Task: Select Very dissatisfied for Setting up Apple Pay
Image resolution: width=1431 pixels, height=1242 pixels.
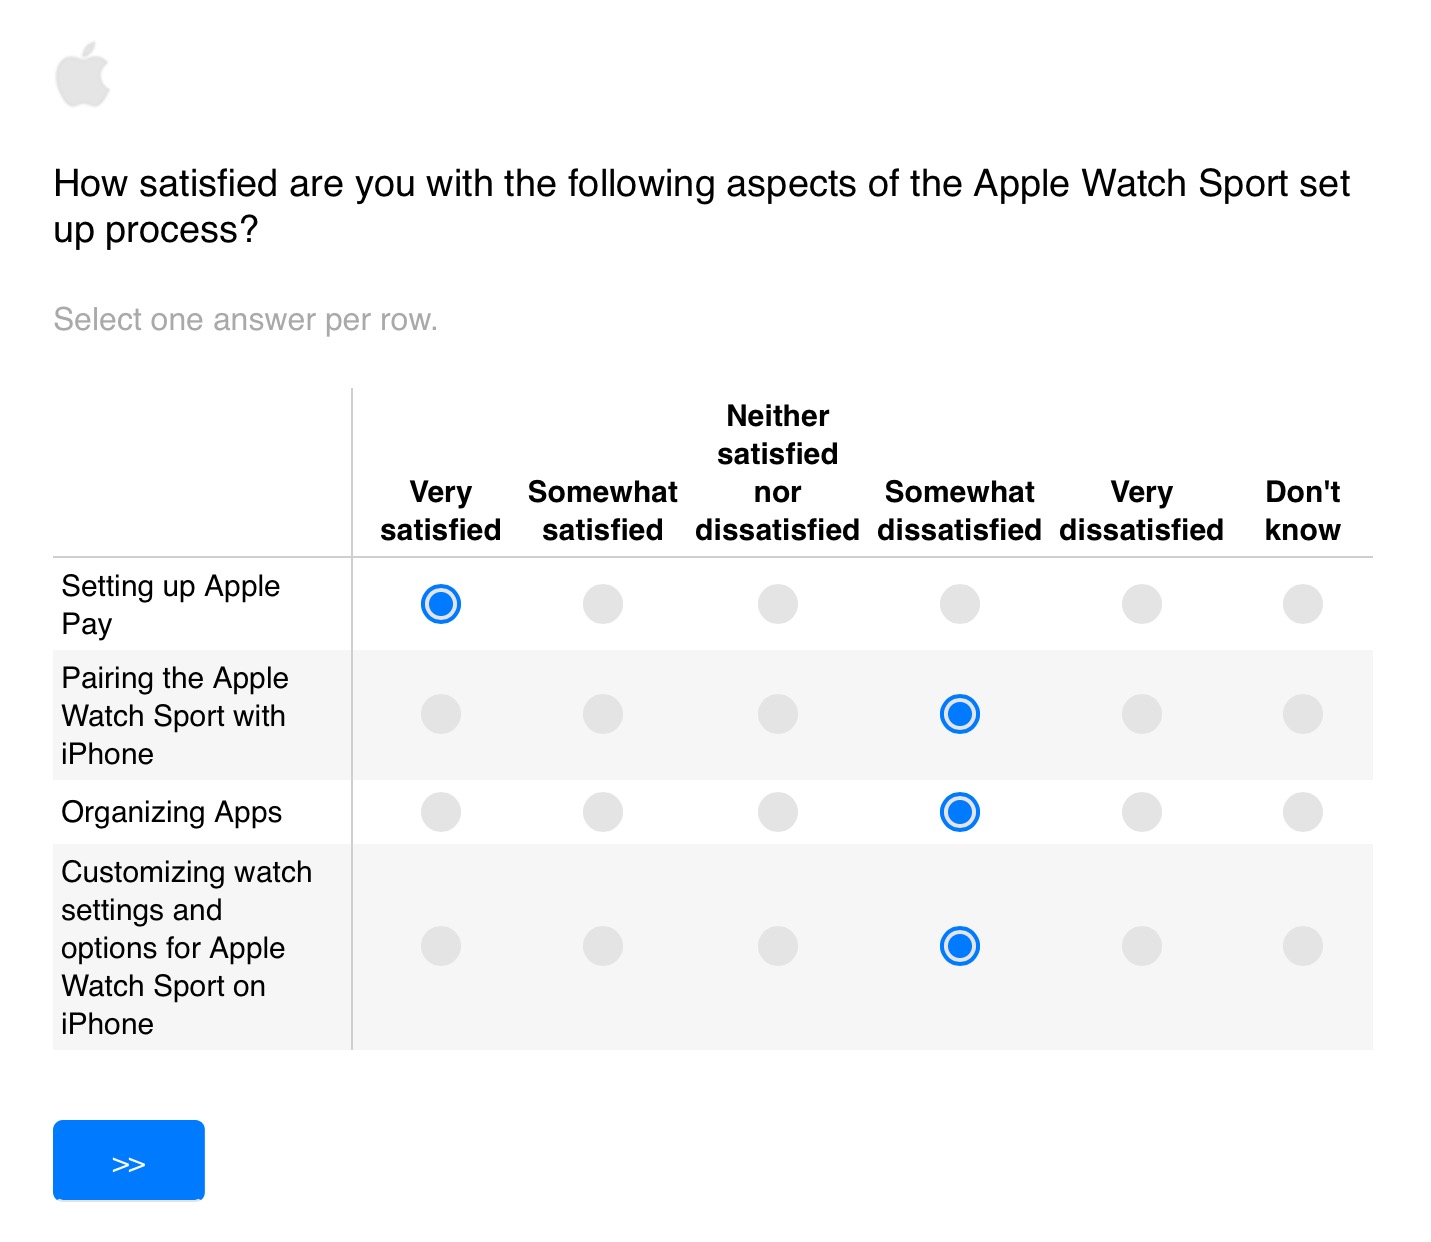Action: coord(1142,604)
